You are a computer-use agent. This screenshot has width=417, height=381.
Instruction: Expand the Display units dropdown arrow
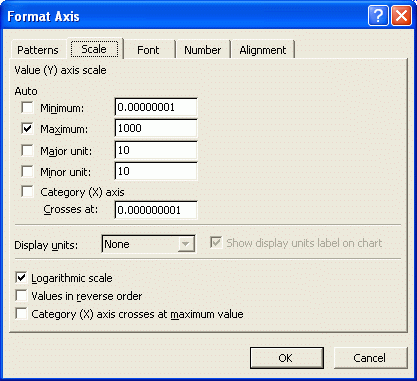coord(186,244)
